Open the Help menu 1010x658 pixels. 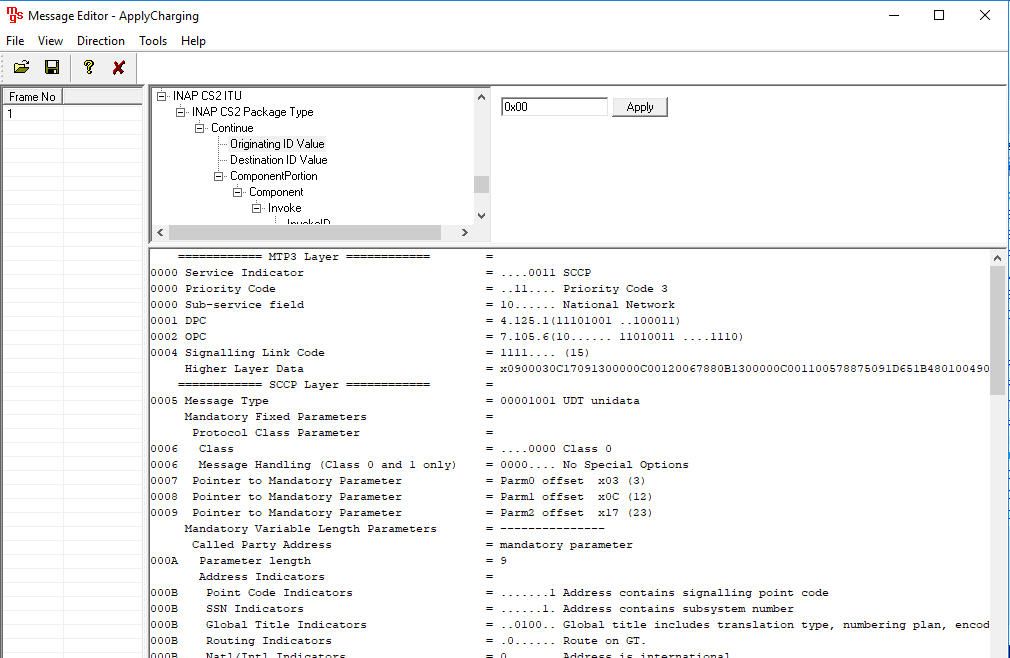[193, 41]
